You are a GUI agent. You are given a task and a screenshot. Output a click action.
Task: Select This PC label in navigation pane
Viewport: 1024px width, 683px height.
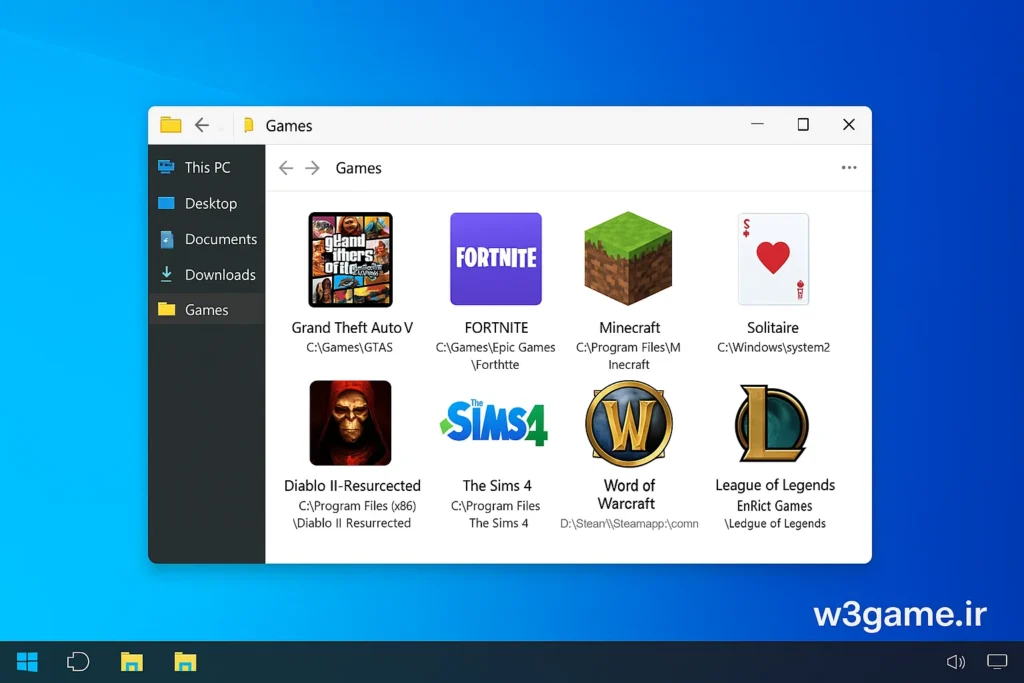[x=208, y=168]
